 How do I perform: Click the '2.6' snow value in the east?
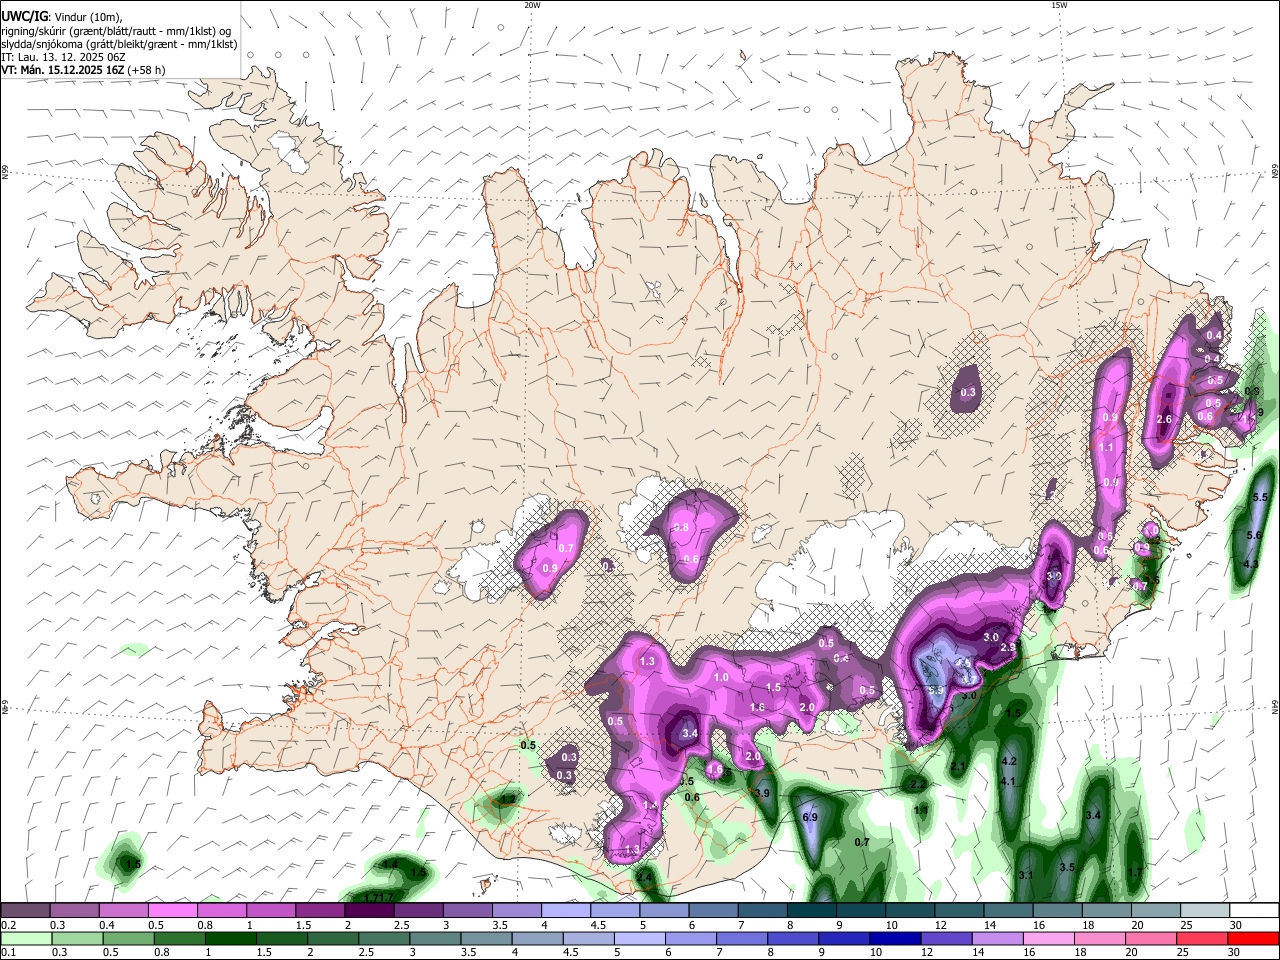click(1164, 419)
